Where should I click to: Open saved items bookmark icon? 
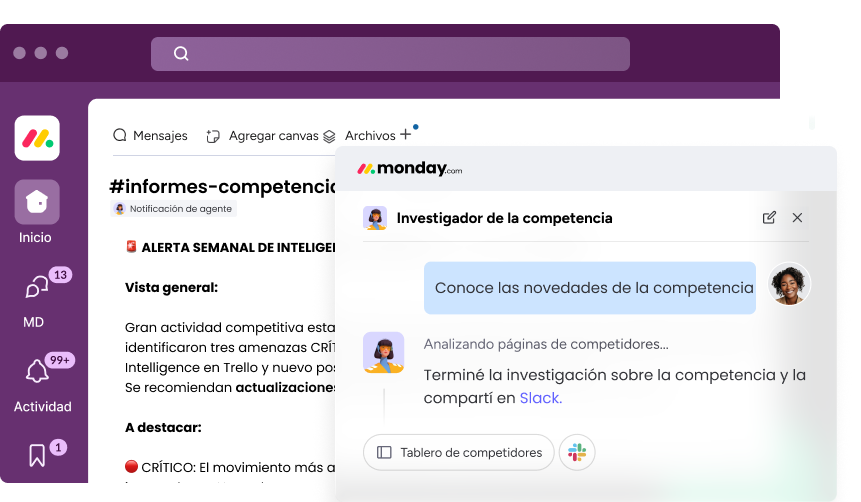pyautogui.click(x=37, y=455)
